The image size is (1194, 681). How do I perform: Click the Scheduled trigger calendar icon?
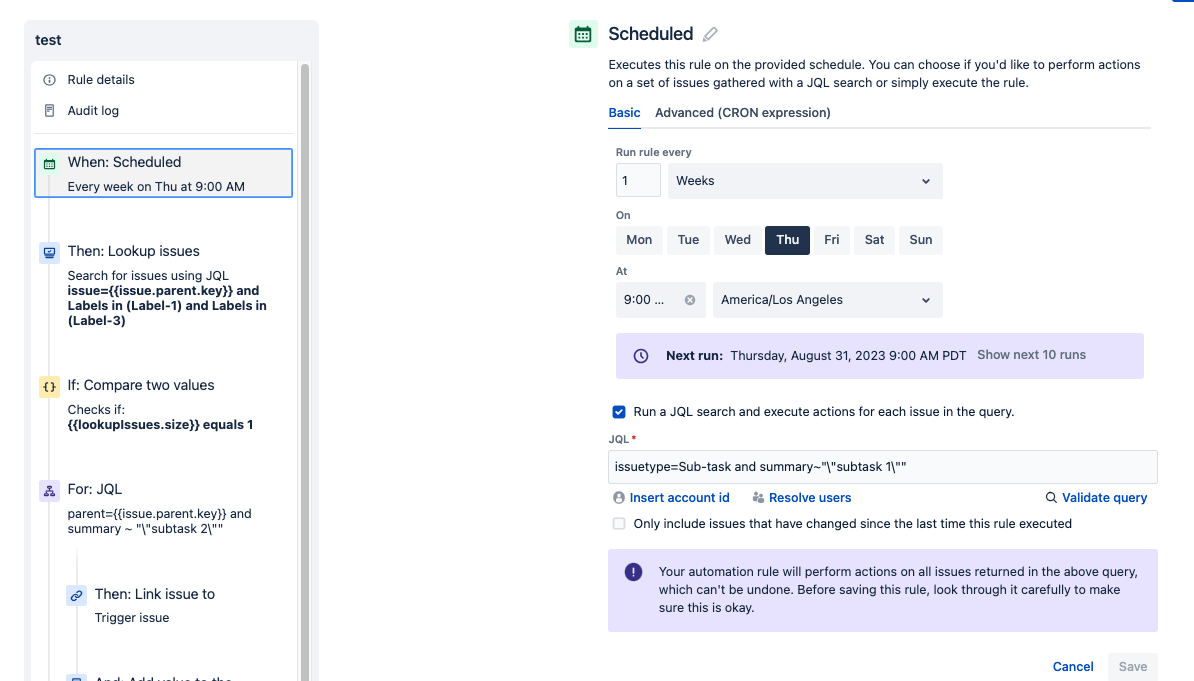point(583,33)
